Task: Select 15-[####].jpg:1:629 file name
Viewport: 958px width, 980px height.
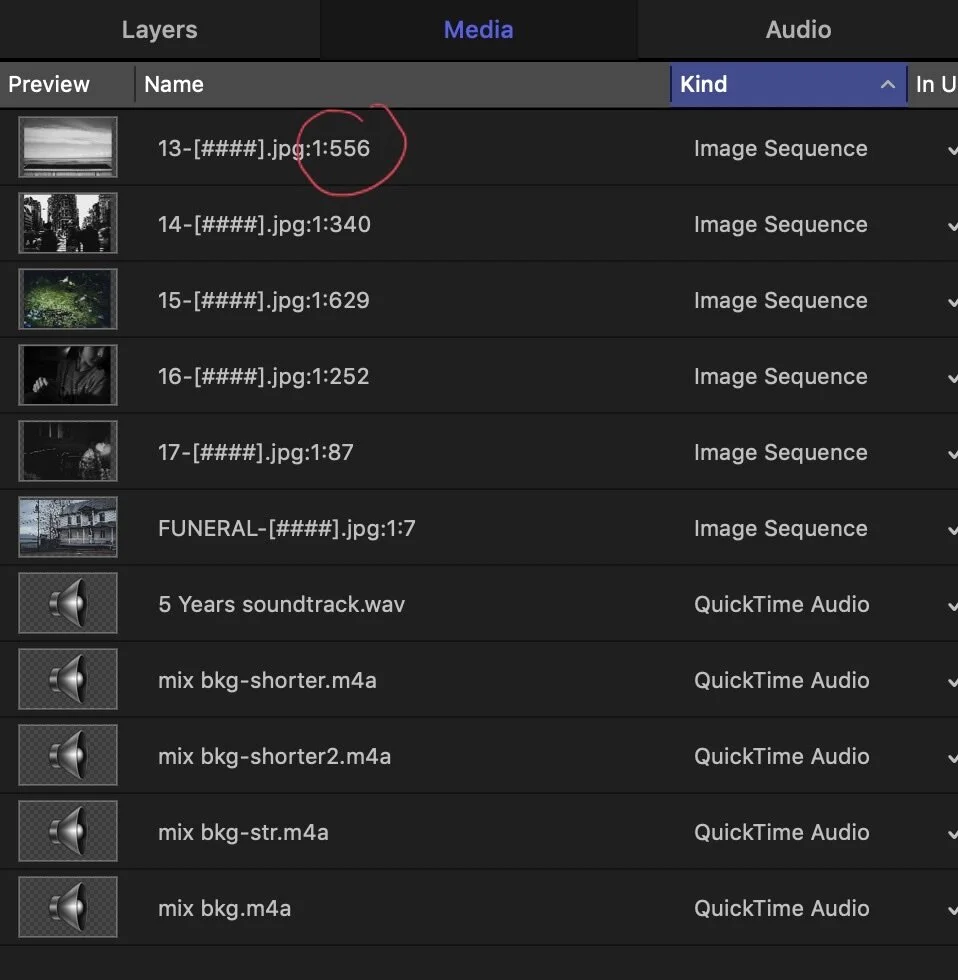Action: [x=264, y=301]
